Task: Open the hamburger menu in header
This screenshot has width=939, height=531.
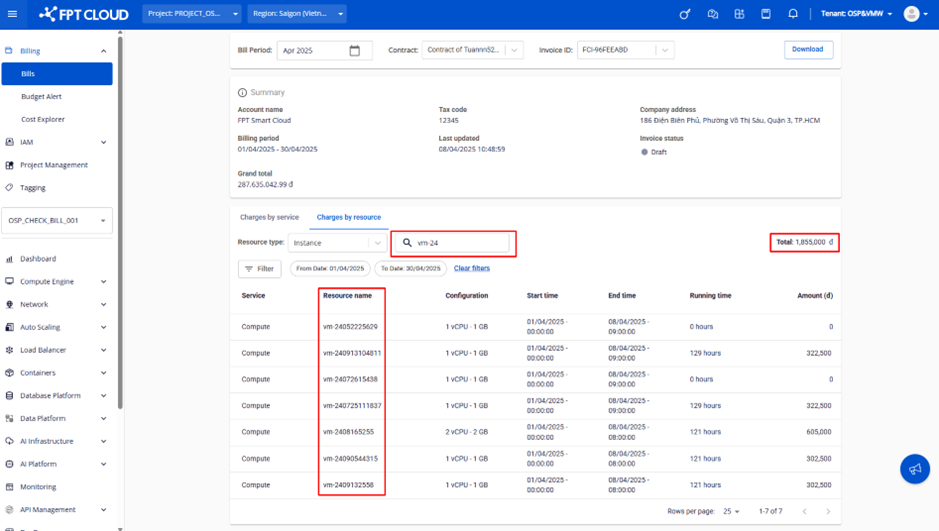Action: pyautogui.click(x=12, y=14)
